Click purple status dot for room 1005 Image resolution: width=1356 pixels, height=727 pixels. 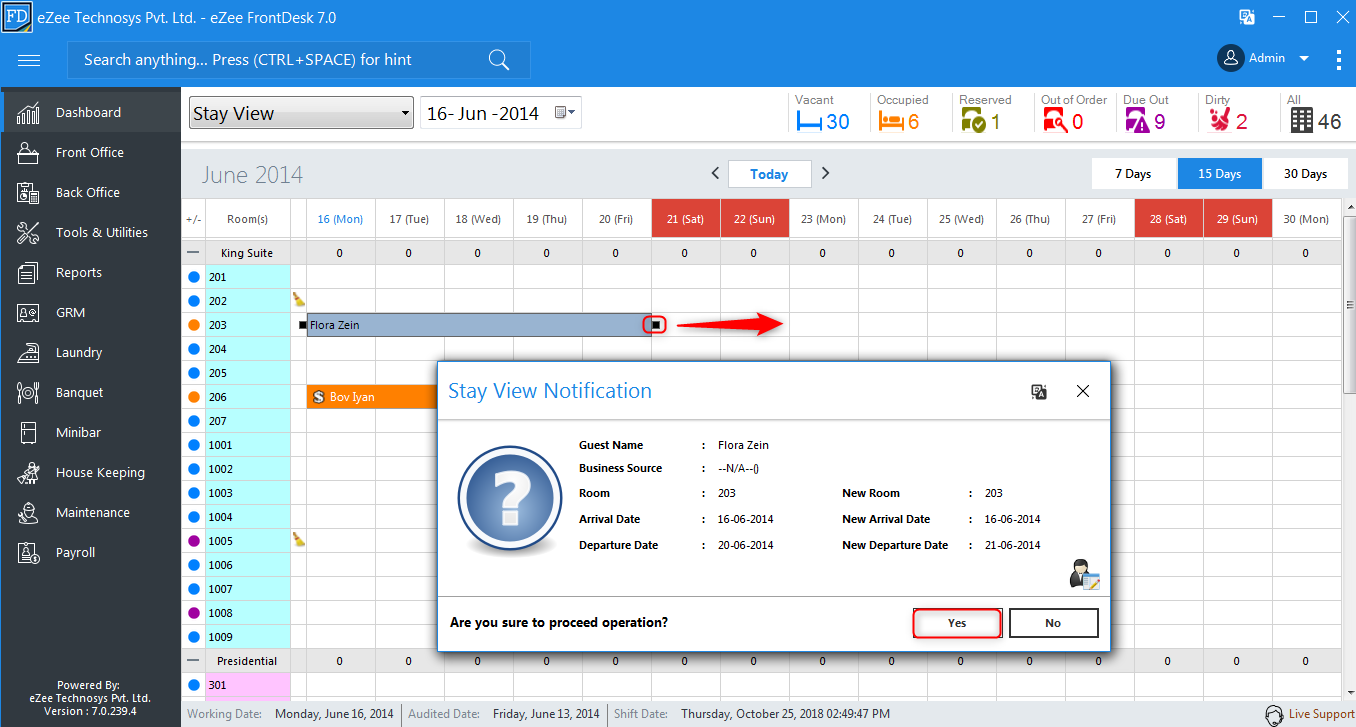193,541
